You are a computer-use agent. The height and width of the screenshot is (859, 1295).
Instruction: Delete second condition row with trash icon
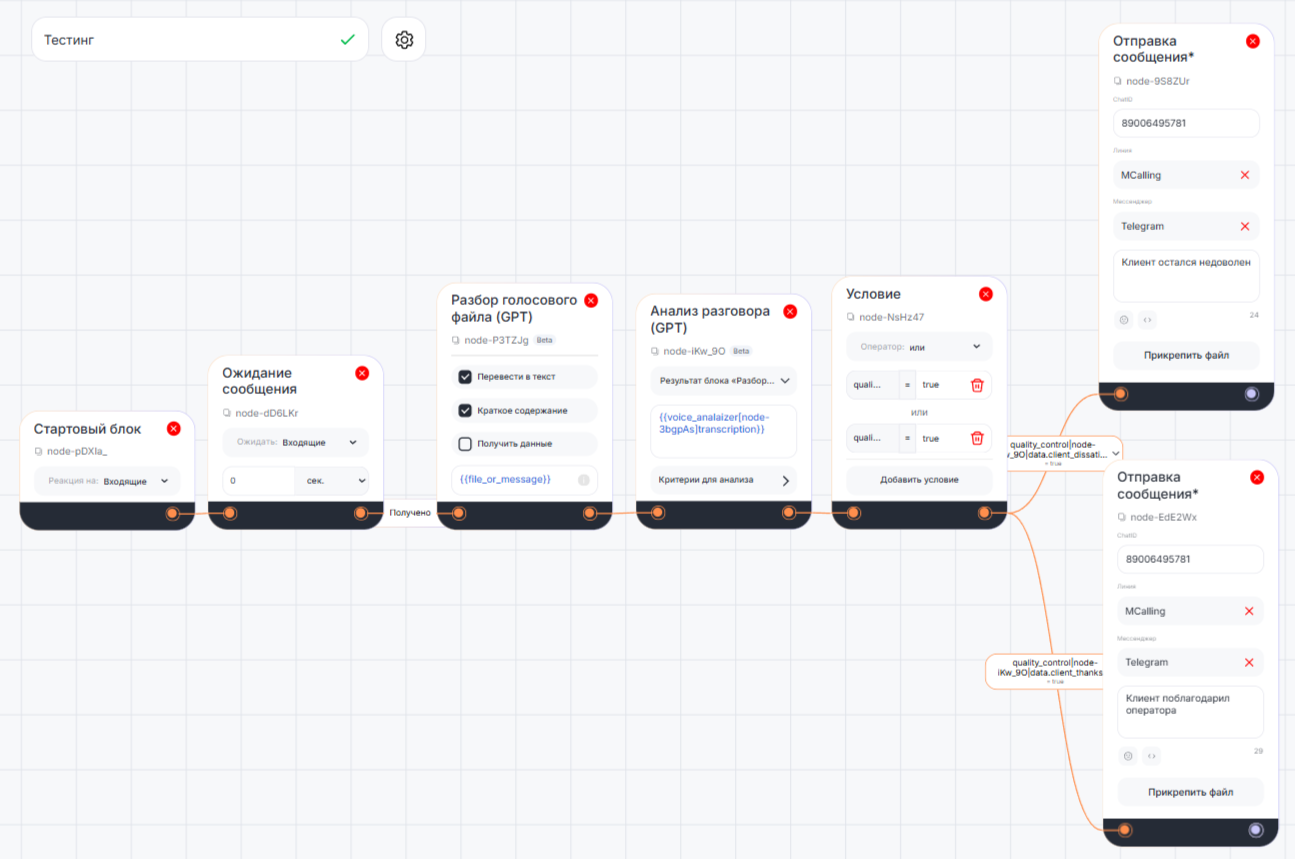click(x=977, y=438)
